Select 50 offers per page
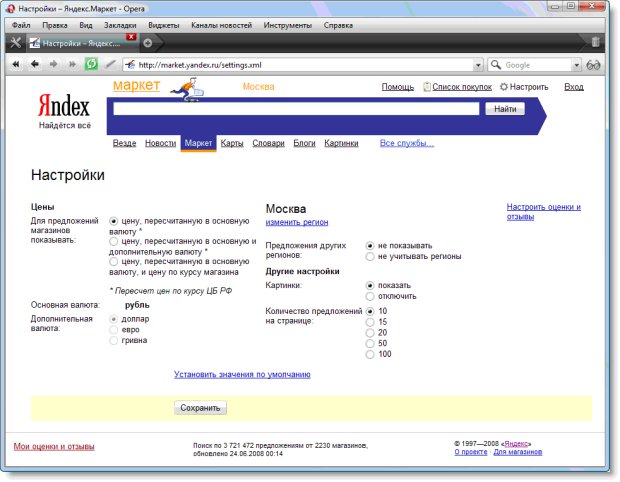The height and width of the screenshot is (482, 620). 370,343
